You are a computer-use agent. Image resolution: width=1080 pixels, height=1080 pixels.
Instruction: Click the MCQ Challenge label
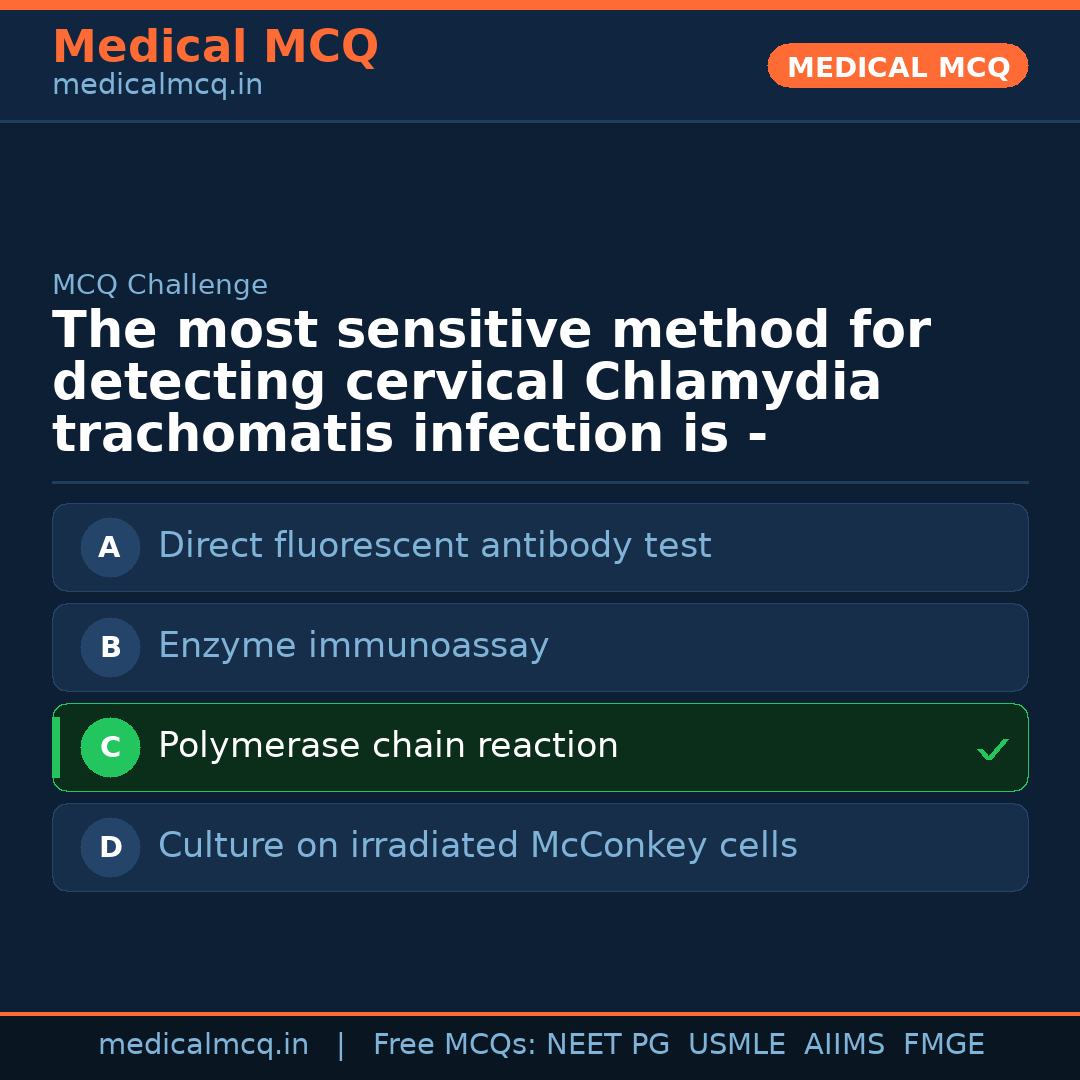click(x=160, y=285)
